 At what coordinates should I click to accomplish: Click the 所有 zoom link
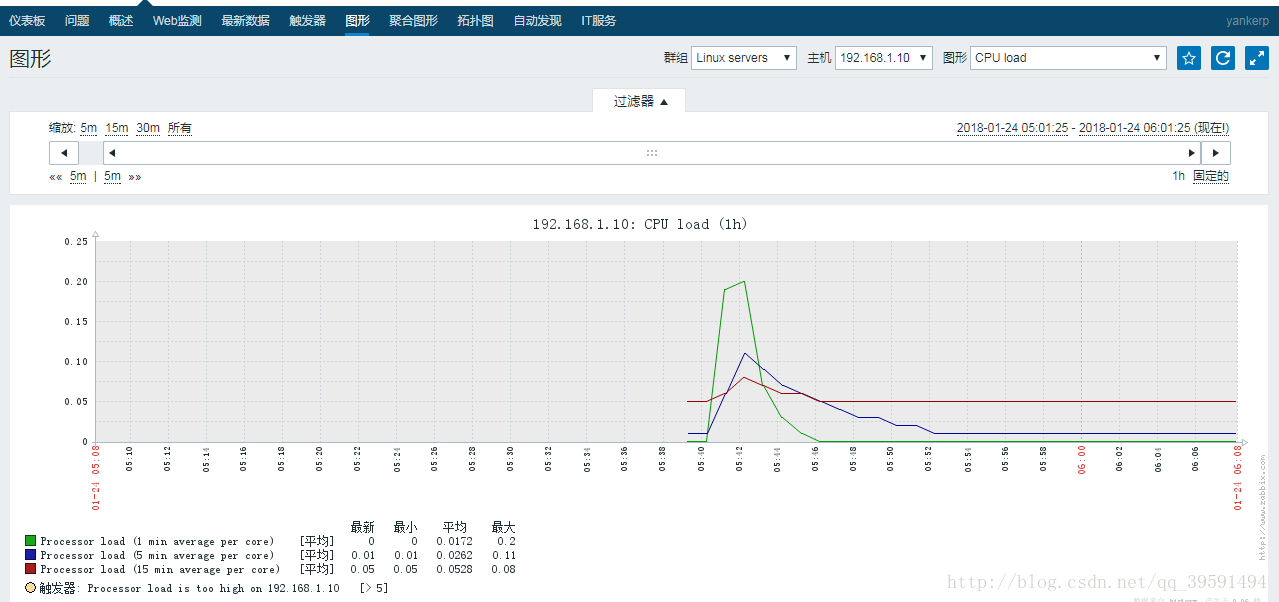(x=180, y=127)
